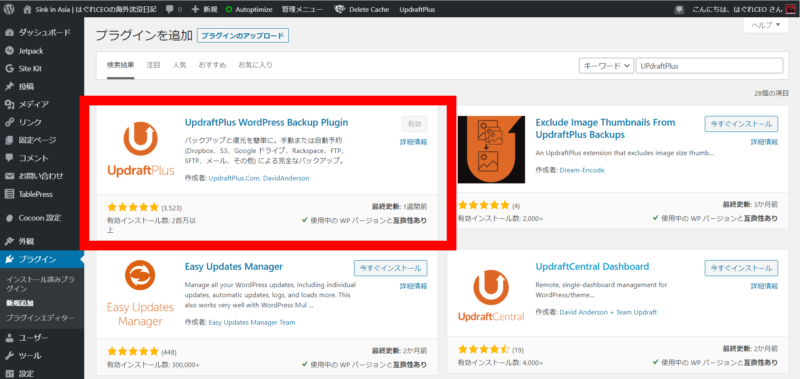Open 新規追加 submenu item
The height and width of the screenshot is (379, 800).
point(19,303)
